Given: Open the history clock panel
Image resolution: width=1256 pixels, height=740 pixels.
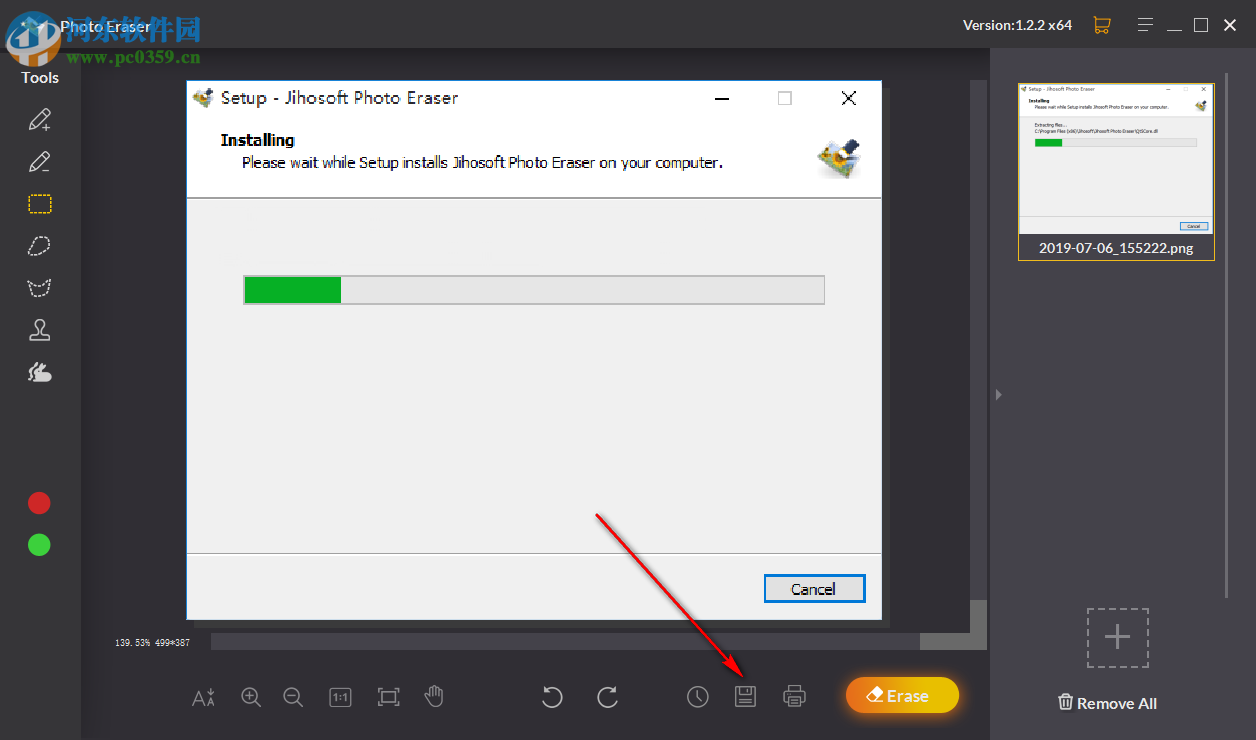Looking at the screenshot, I should (x=698, y=696).
